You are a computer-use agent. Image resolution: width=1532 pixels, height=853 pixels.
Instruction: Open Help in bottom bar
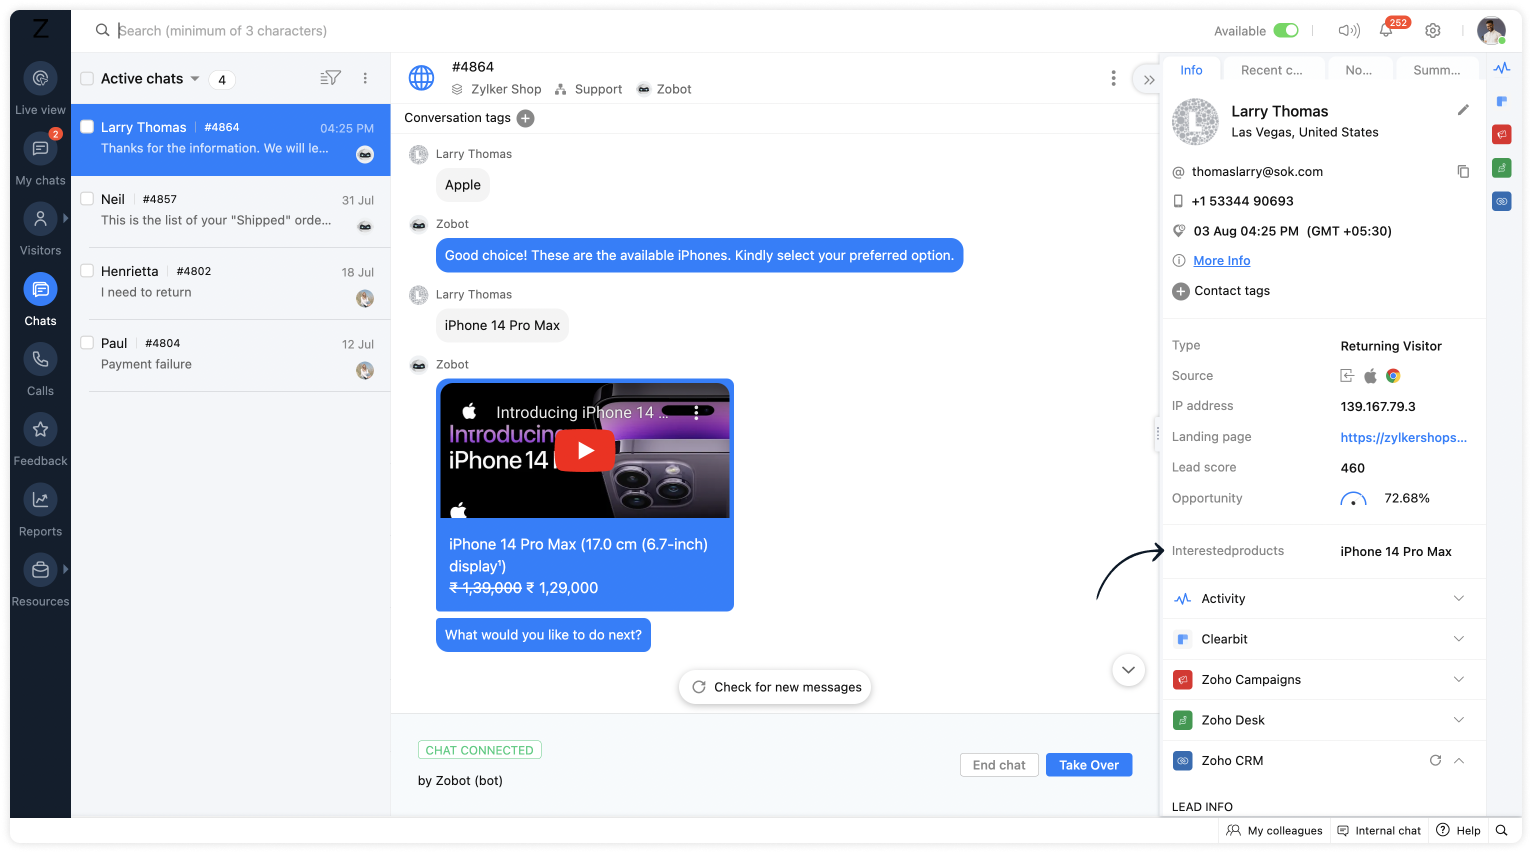click(1458, 830)
